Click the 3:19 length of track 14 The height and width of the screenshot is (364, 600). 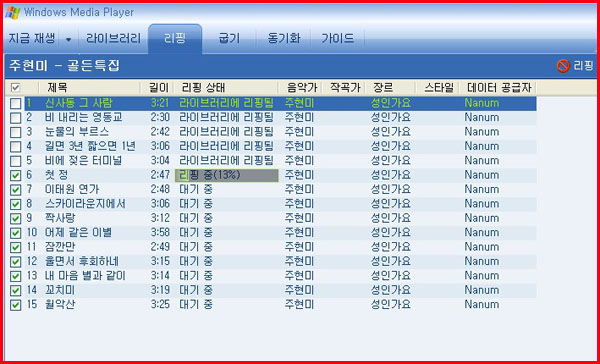pos(160,291)
